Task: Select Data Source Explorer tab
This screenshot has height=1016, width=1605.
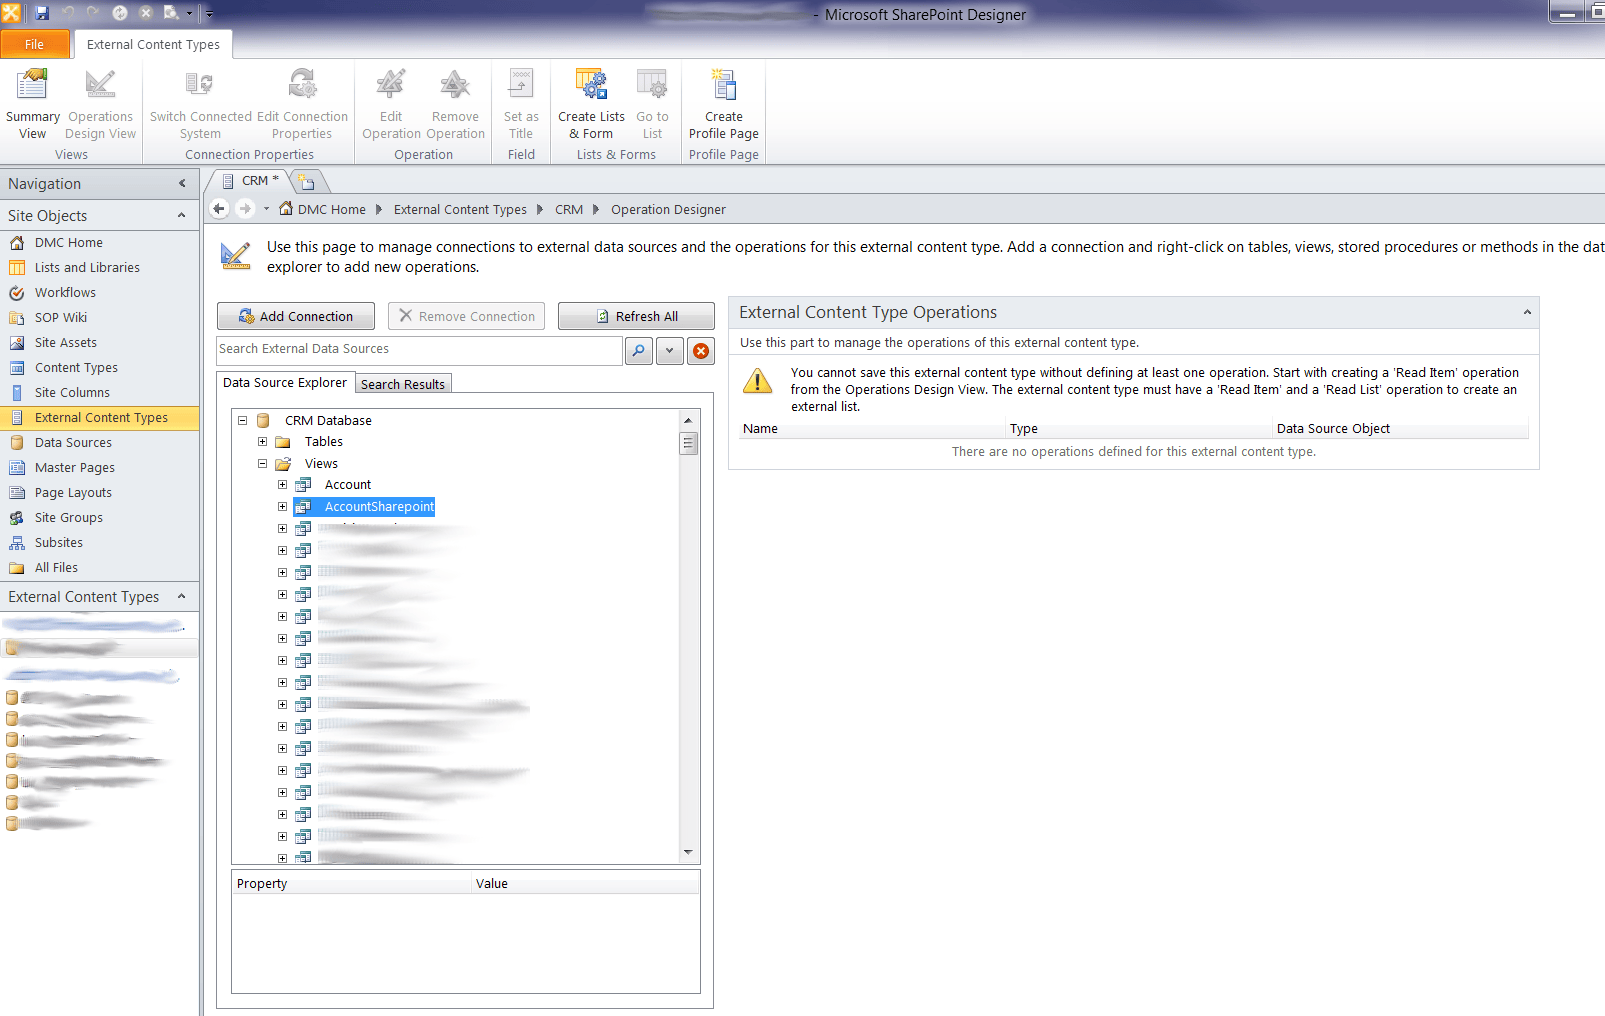Action: click(285, 383)
